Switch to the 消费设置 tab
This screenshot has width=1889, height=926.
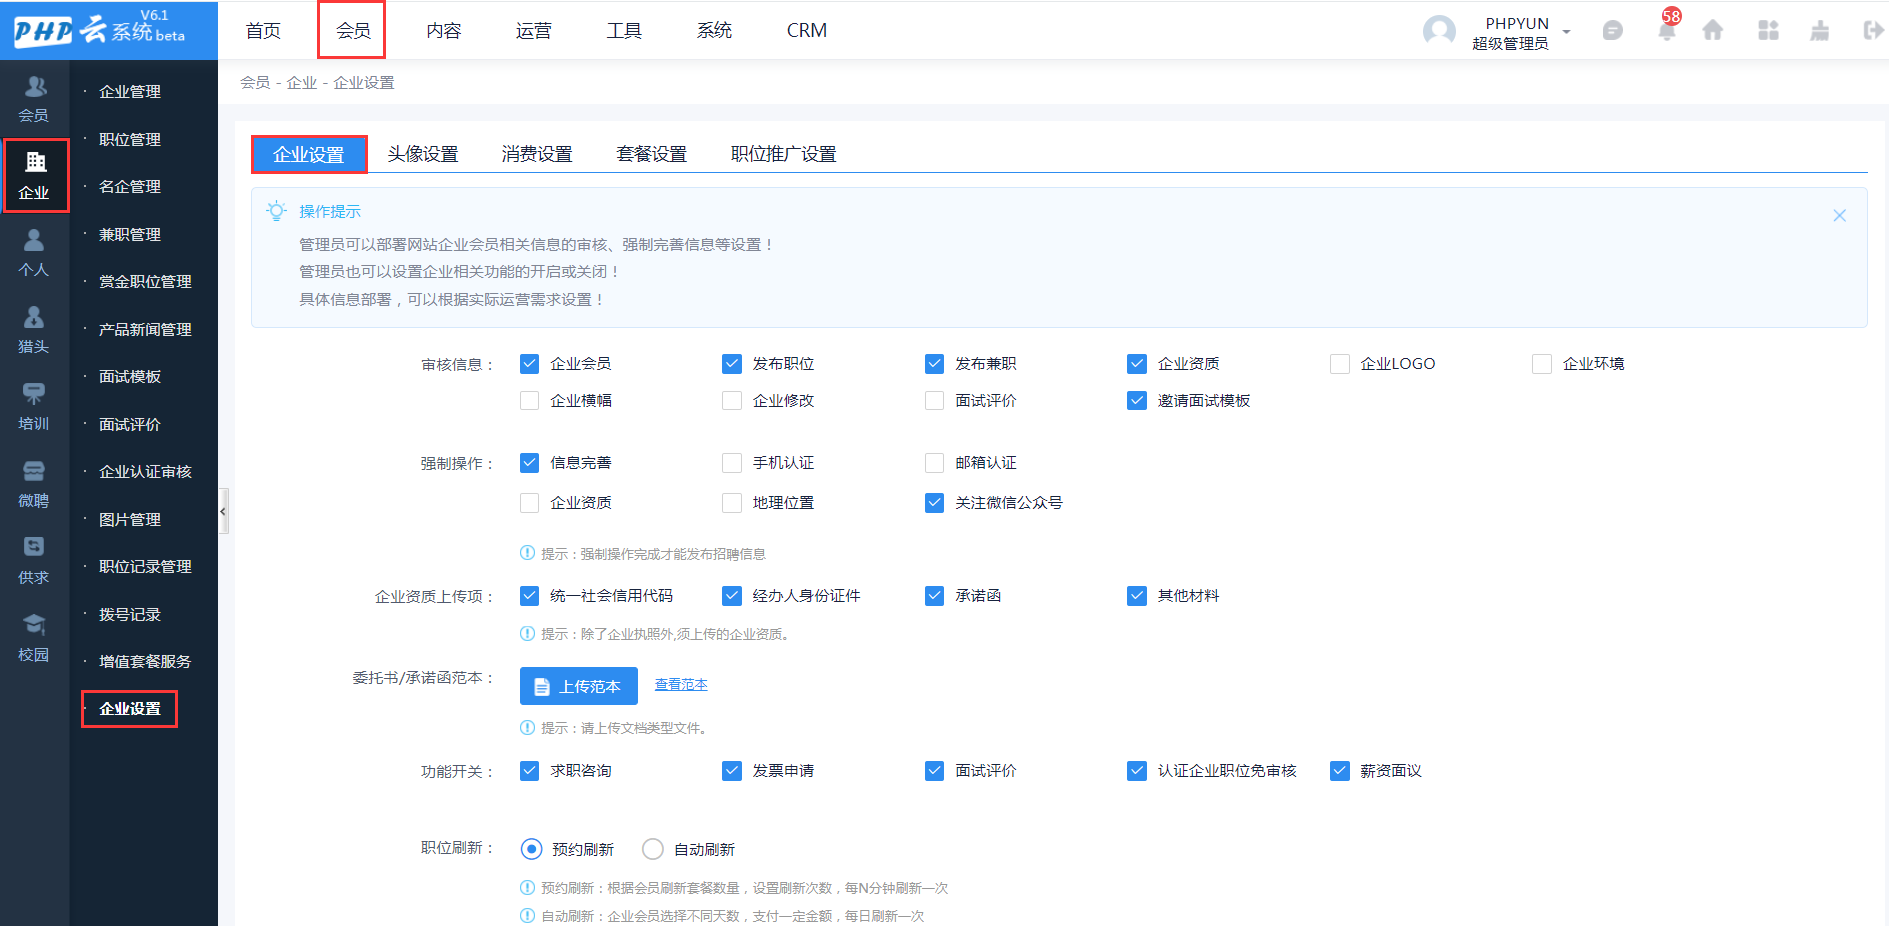[x=537, y=154]
